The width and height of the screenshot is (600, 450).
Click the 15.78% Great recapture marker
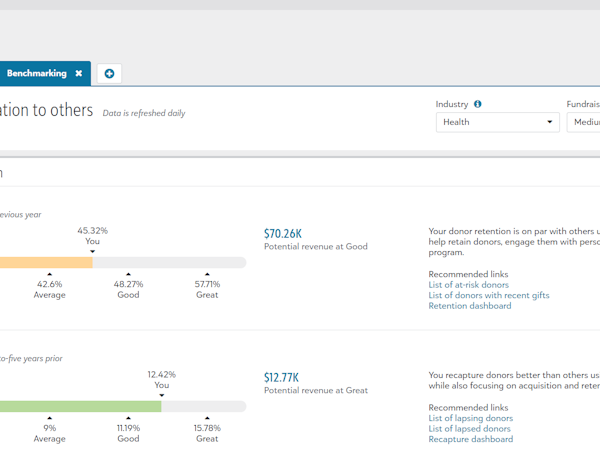click(x=207, y=418)
